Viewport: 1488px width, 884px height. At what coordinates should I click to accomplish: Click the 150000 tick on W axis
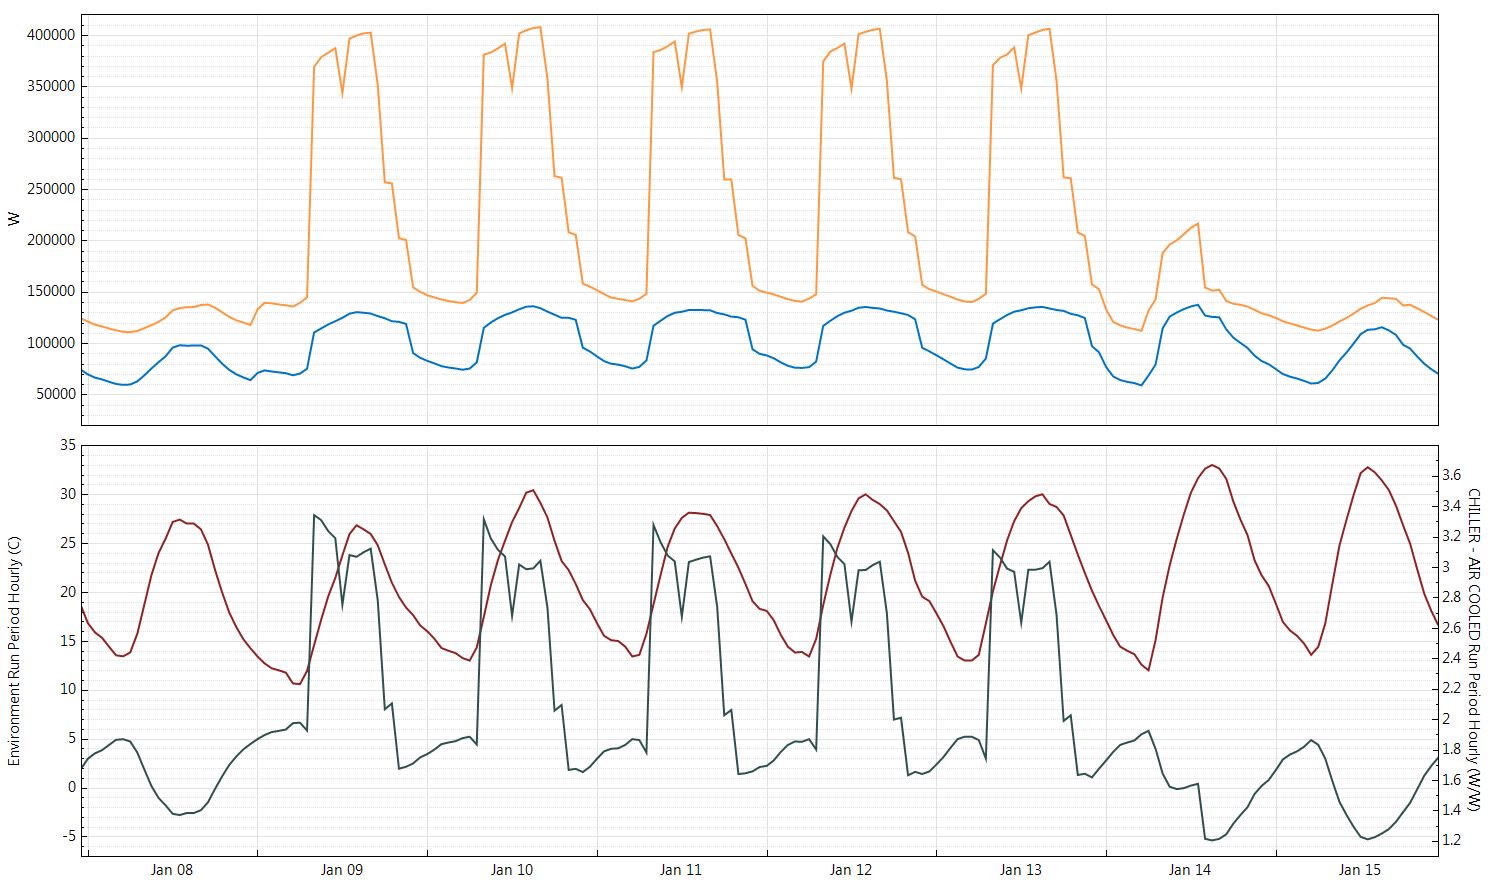pyautogui.click(x=51, y=292)
